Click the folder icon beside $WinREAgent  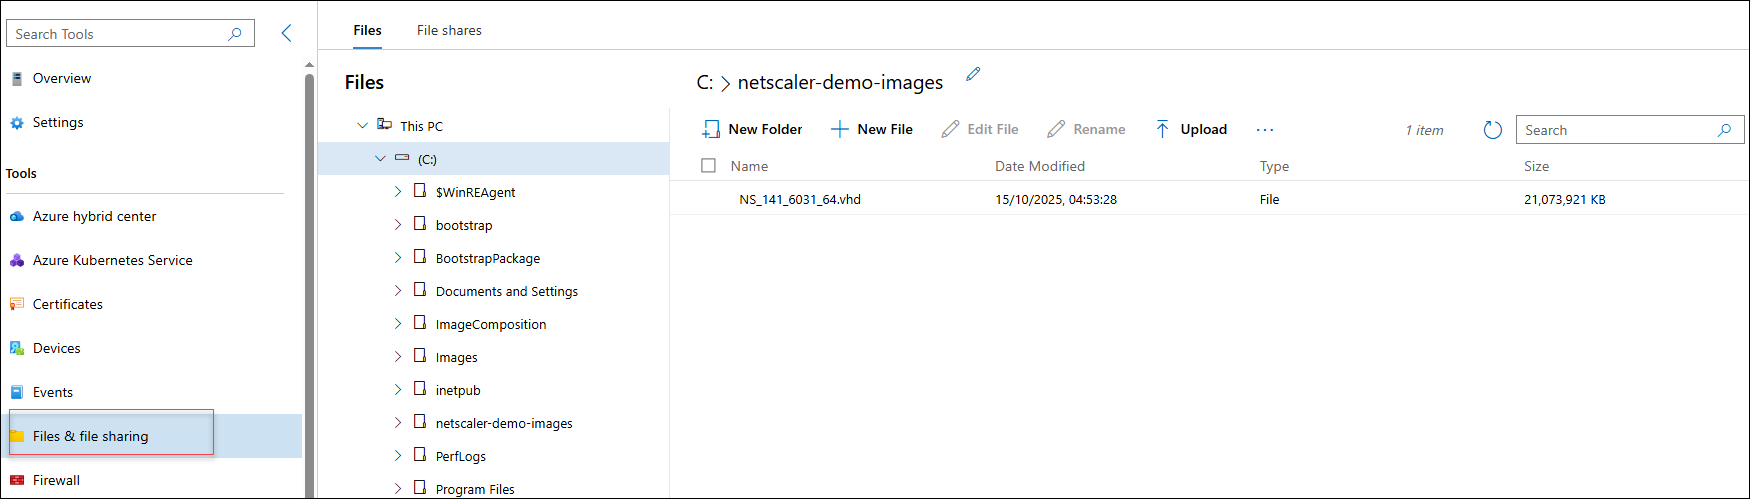pyautogui.click(x=420, y=190)
